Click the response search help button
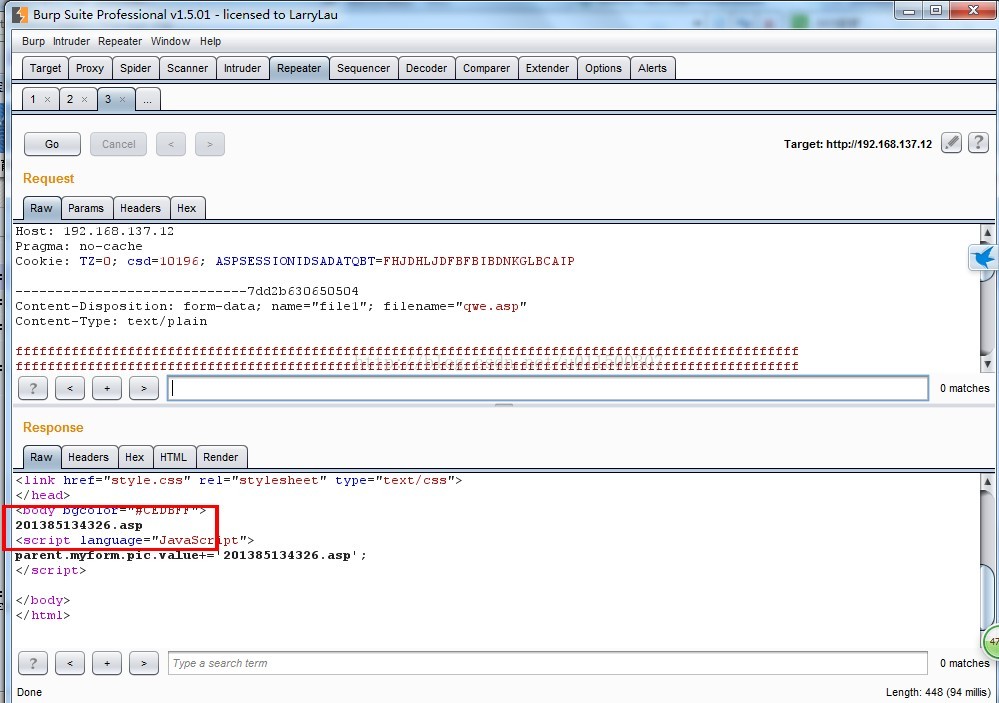 (x=33, y=663)
